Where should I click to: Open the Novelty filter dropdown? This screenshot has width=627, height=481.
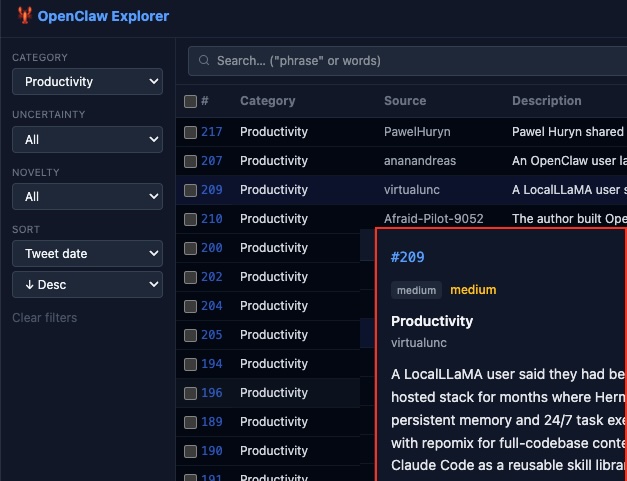point(87,197)
